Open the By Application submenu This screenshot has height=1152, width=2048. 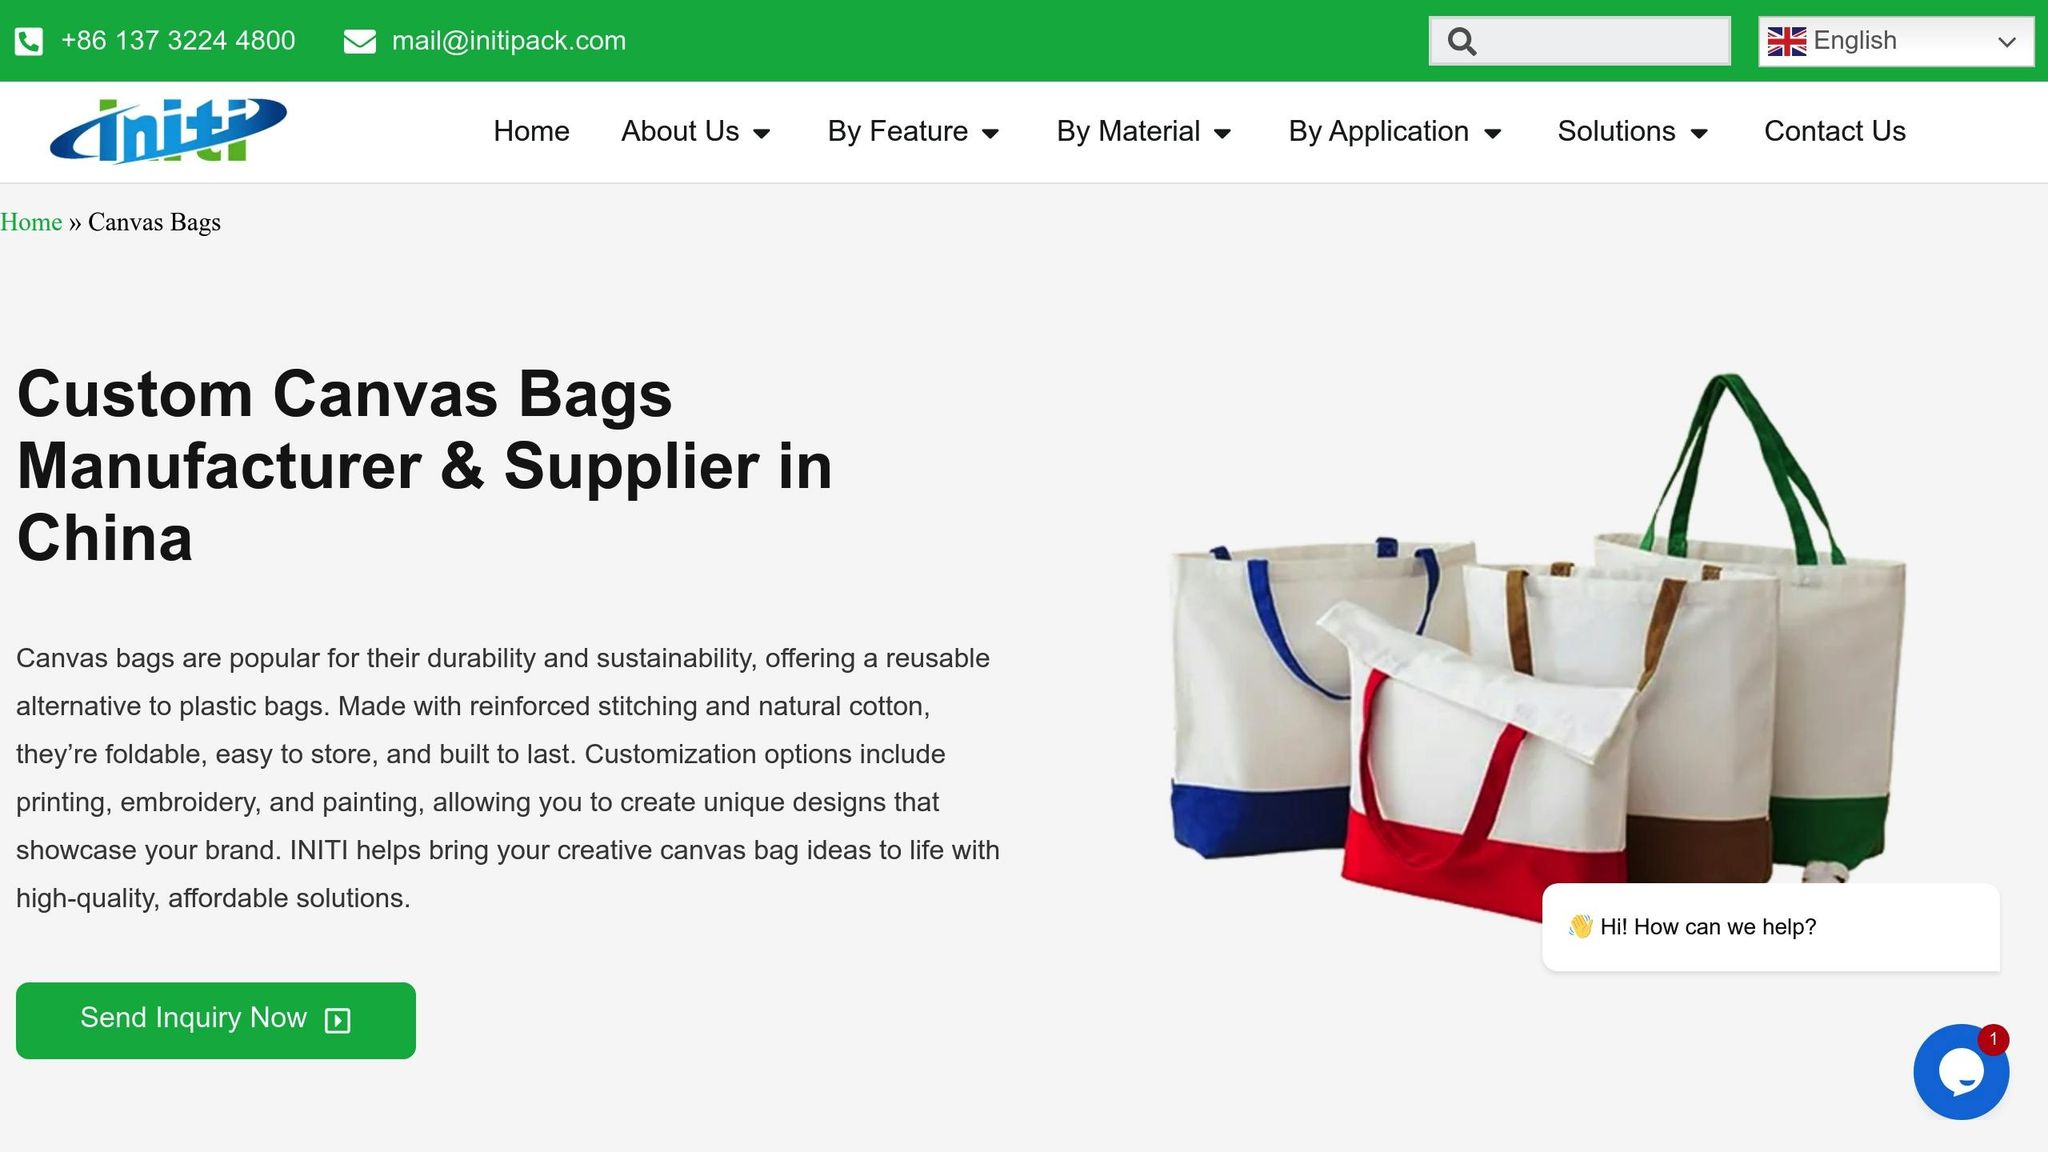tap(1395, 131)
